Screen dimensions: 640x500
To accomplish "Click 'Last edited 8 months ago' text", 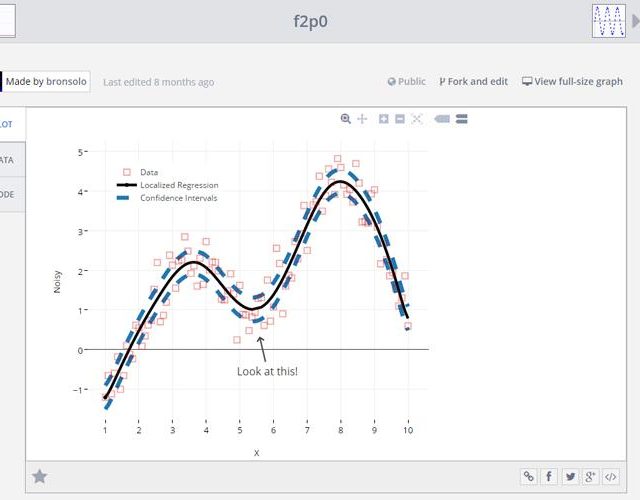I will (159, 82).
